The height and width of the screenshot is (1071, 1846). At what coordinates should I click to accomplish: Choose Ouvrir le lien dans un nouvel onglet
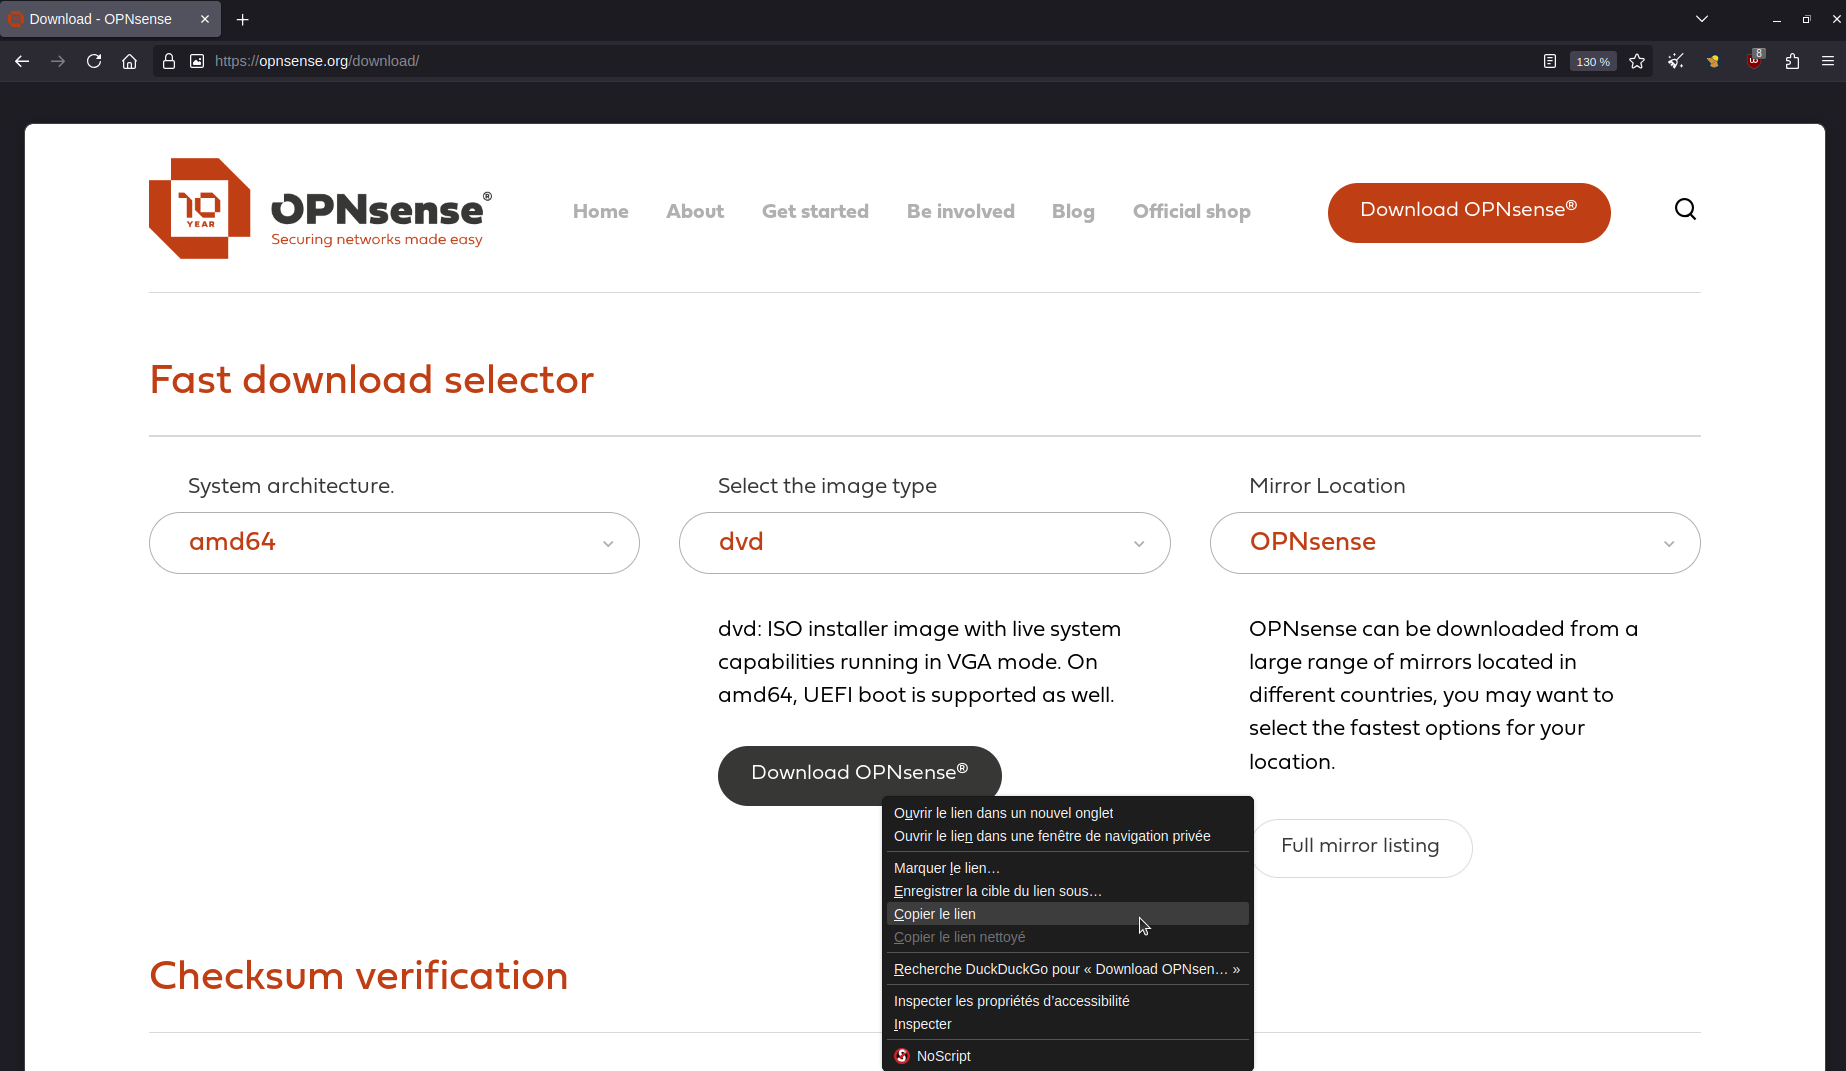(1067, 813)
